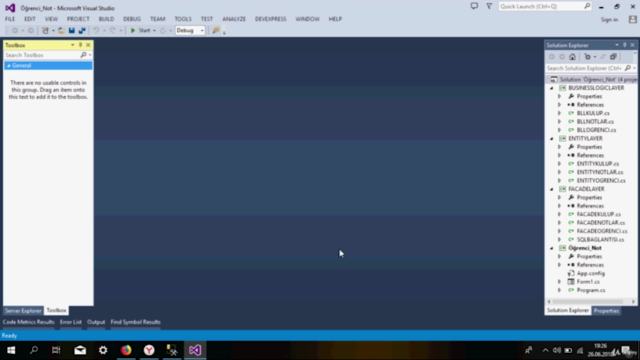Switch to the Server Explorer tab
This screenshot has height=360, width=640.
tap(23, 311)
